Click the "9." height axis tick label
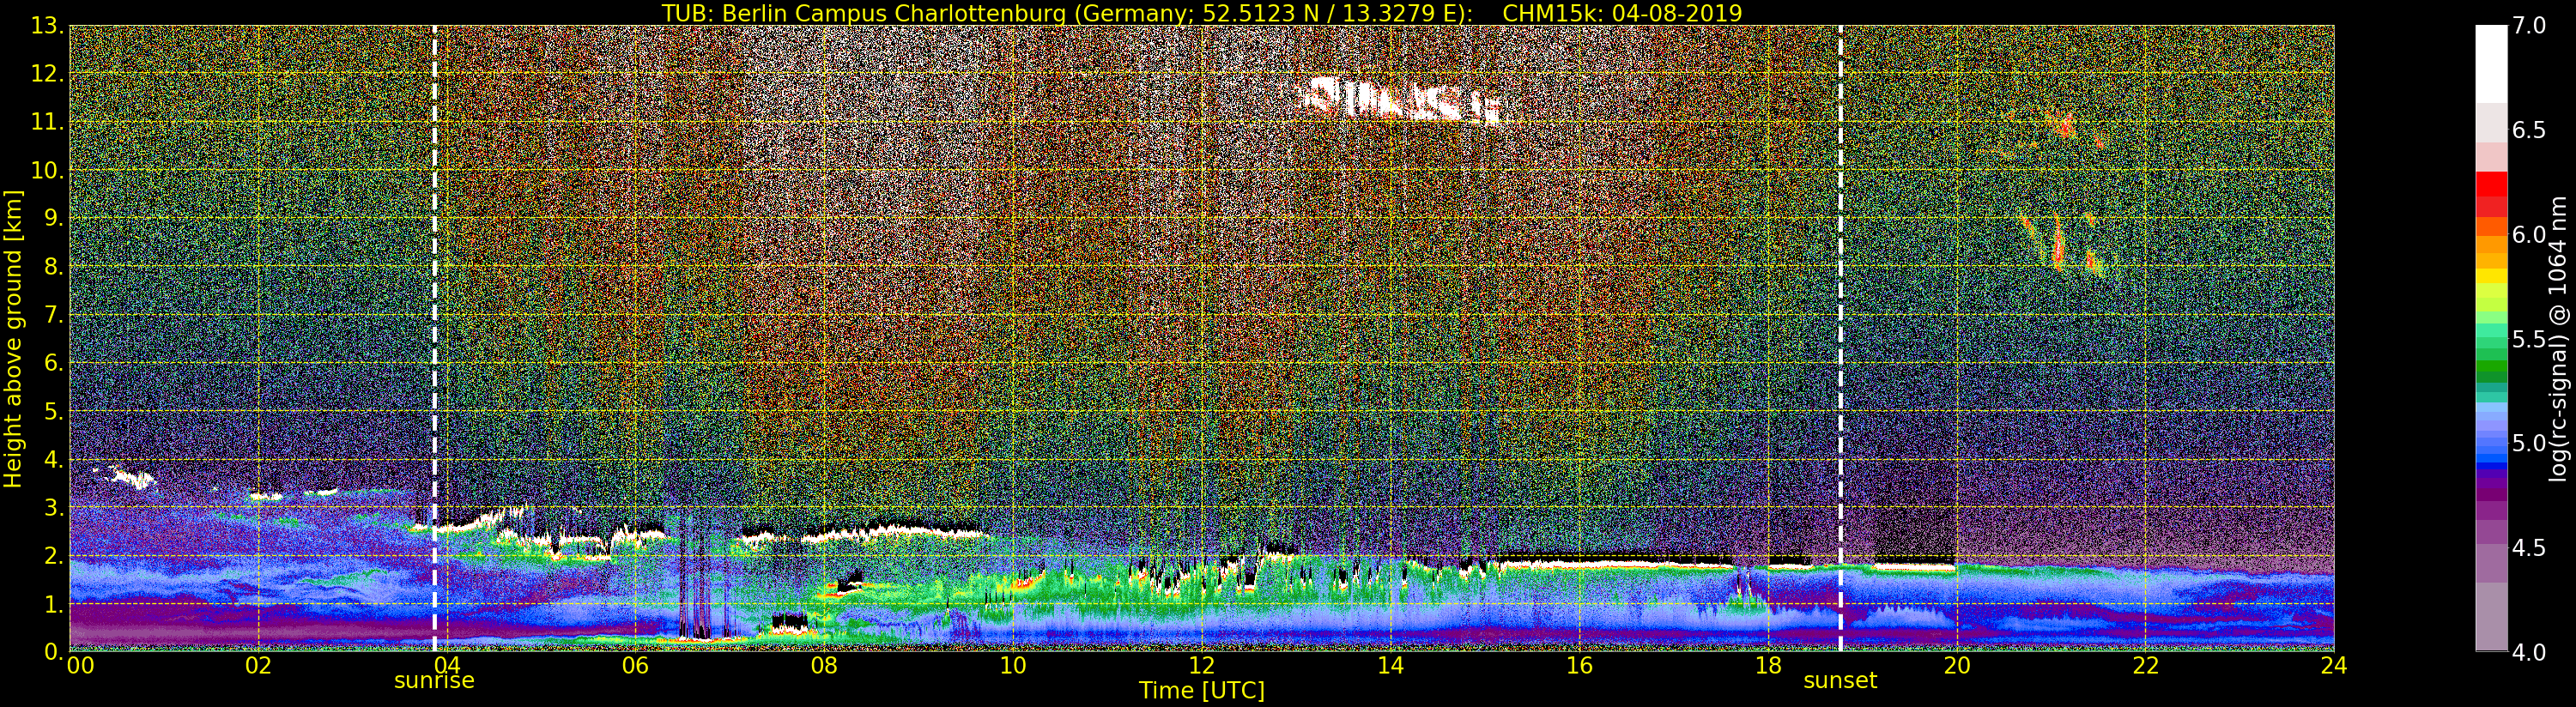Image resolution: width=2576 pixels, height=707 pixels. click(53, 218)
